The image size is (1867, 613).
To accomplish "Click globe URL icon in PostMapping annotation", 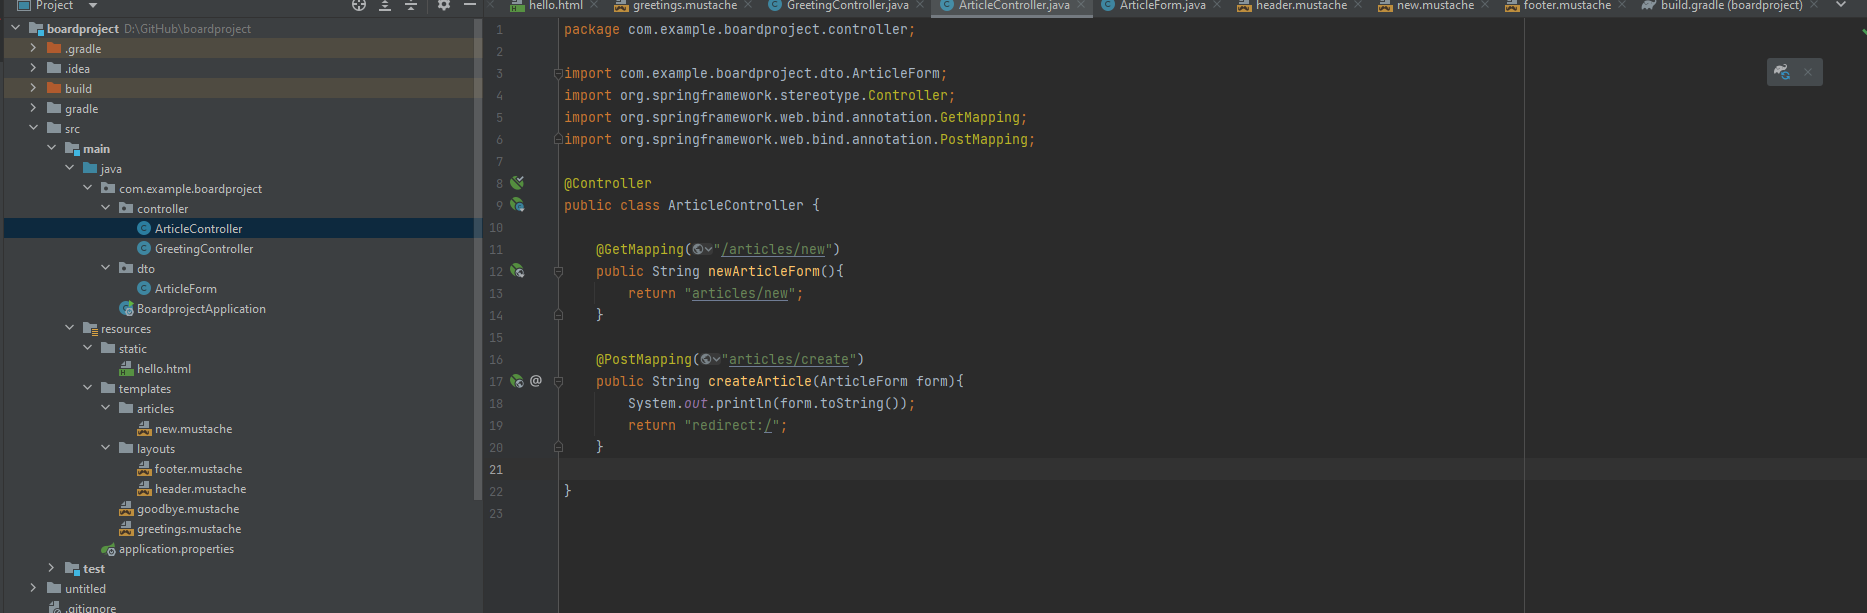I will pyautogui.click(x=710, y=360).
